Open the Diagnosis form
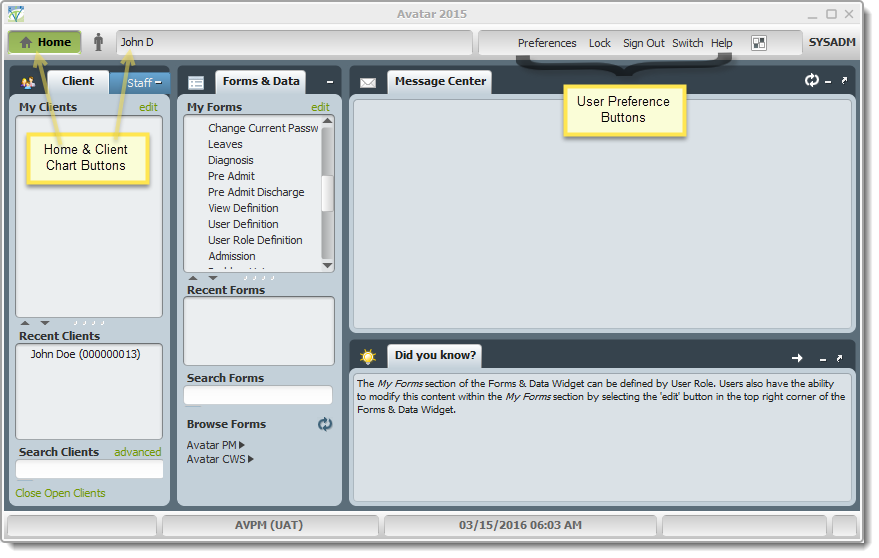879x558 pixels. (230, 160)
